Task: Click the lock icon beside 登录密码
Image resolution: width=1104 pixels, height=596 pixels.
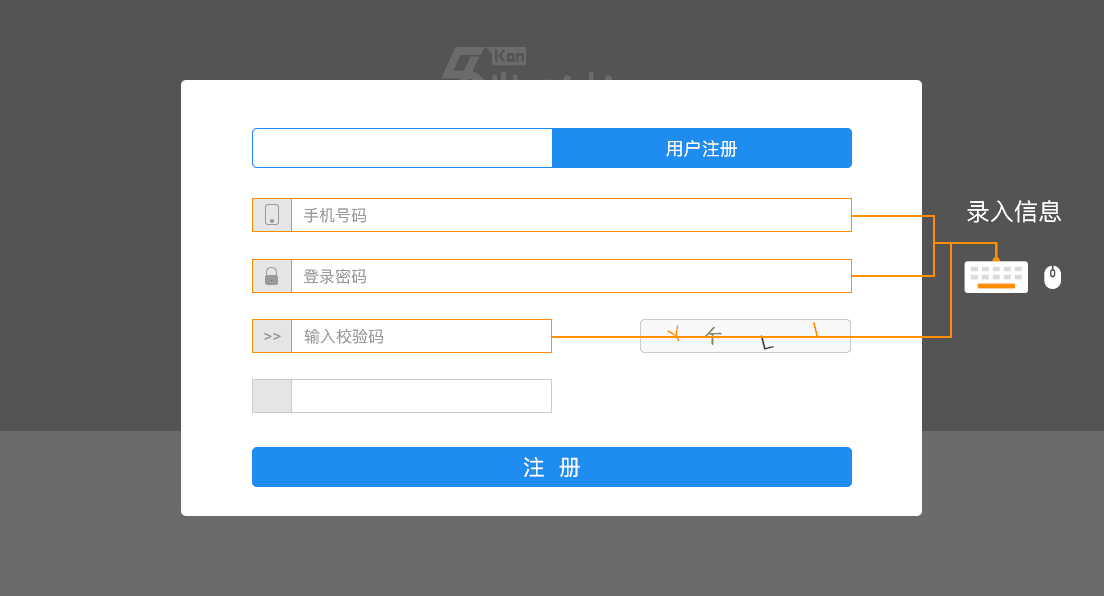Action: point(272,276)
